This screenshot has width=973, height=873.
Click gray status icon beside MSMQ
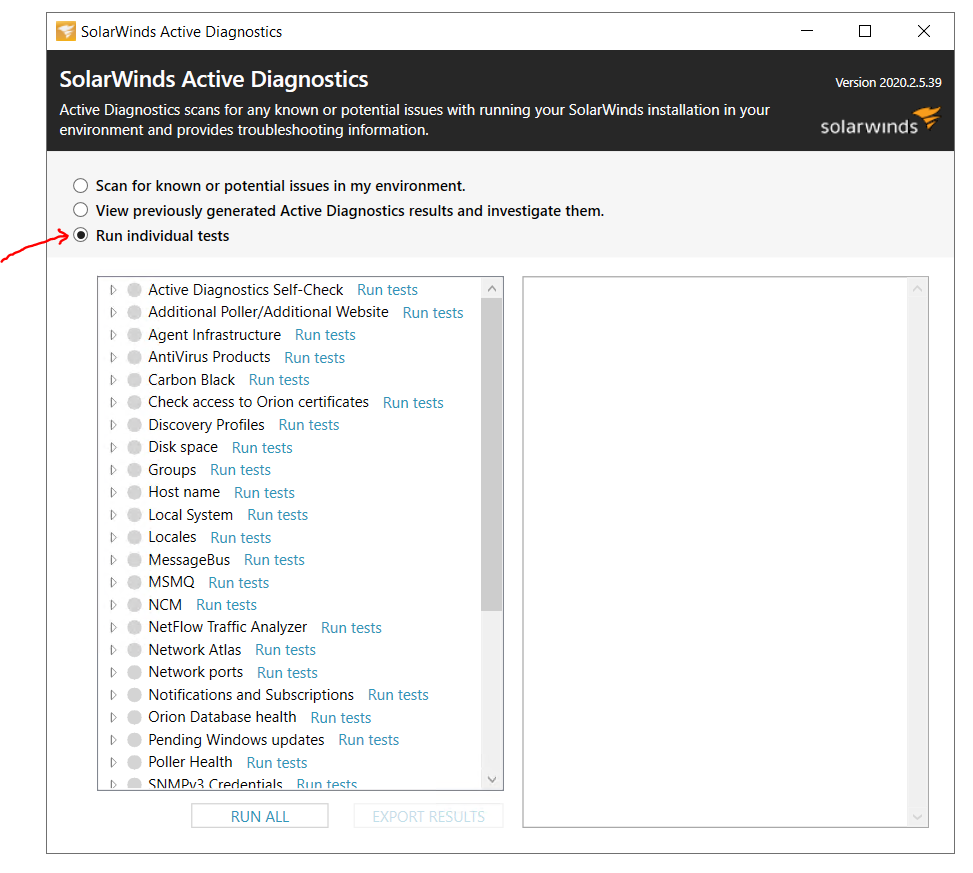[134, 582]
